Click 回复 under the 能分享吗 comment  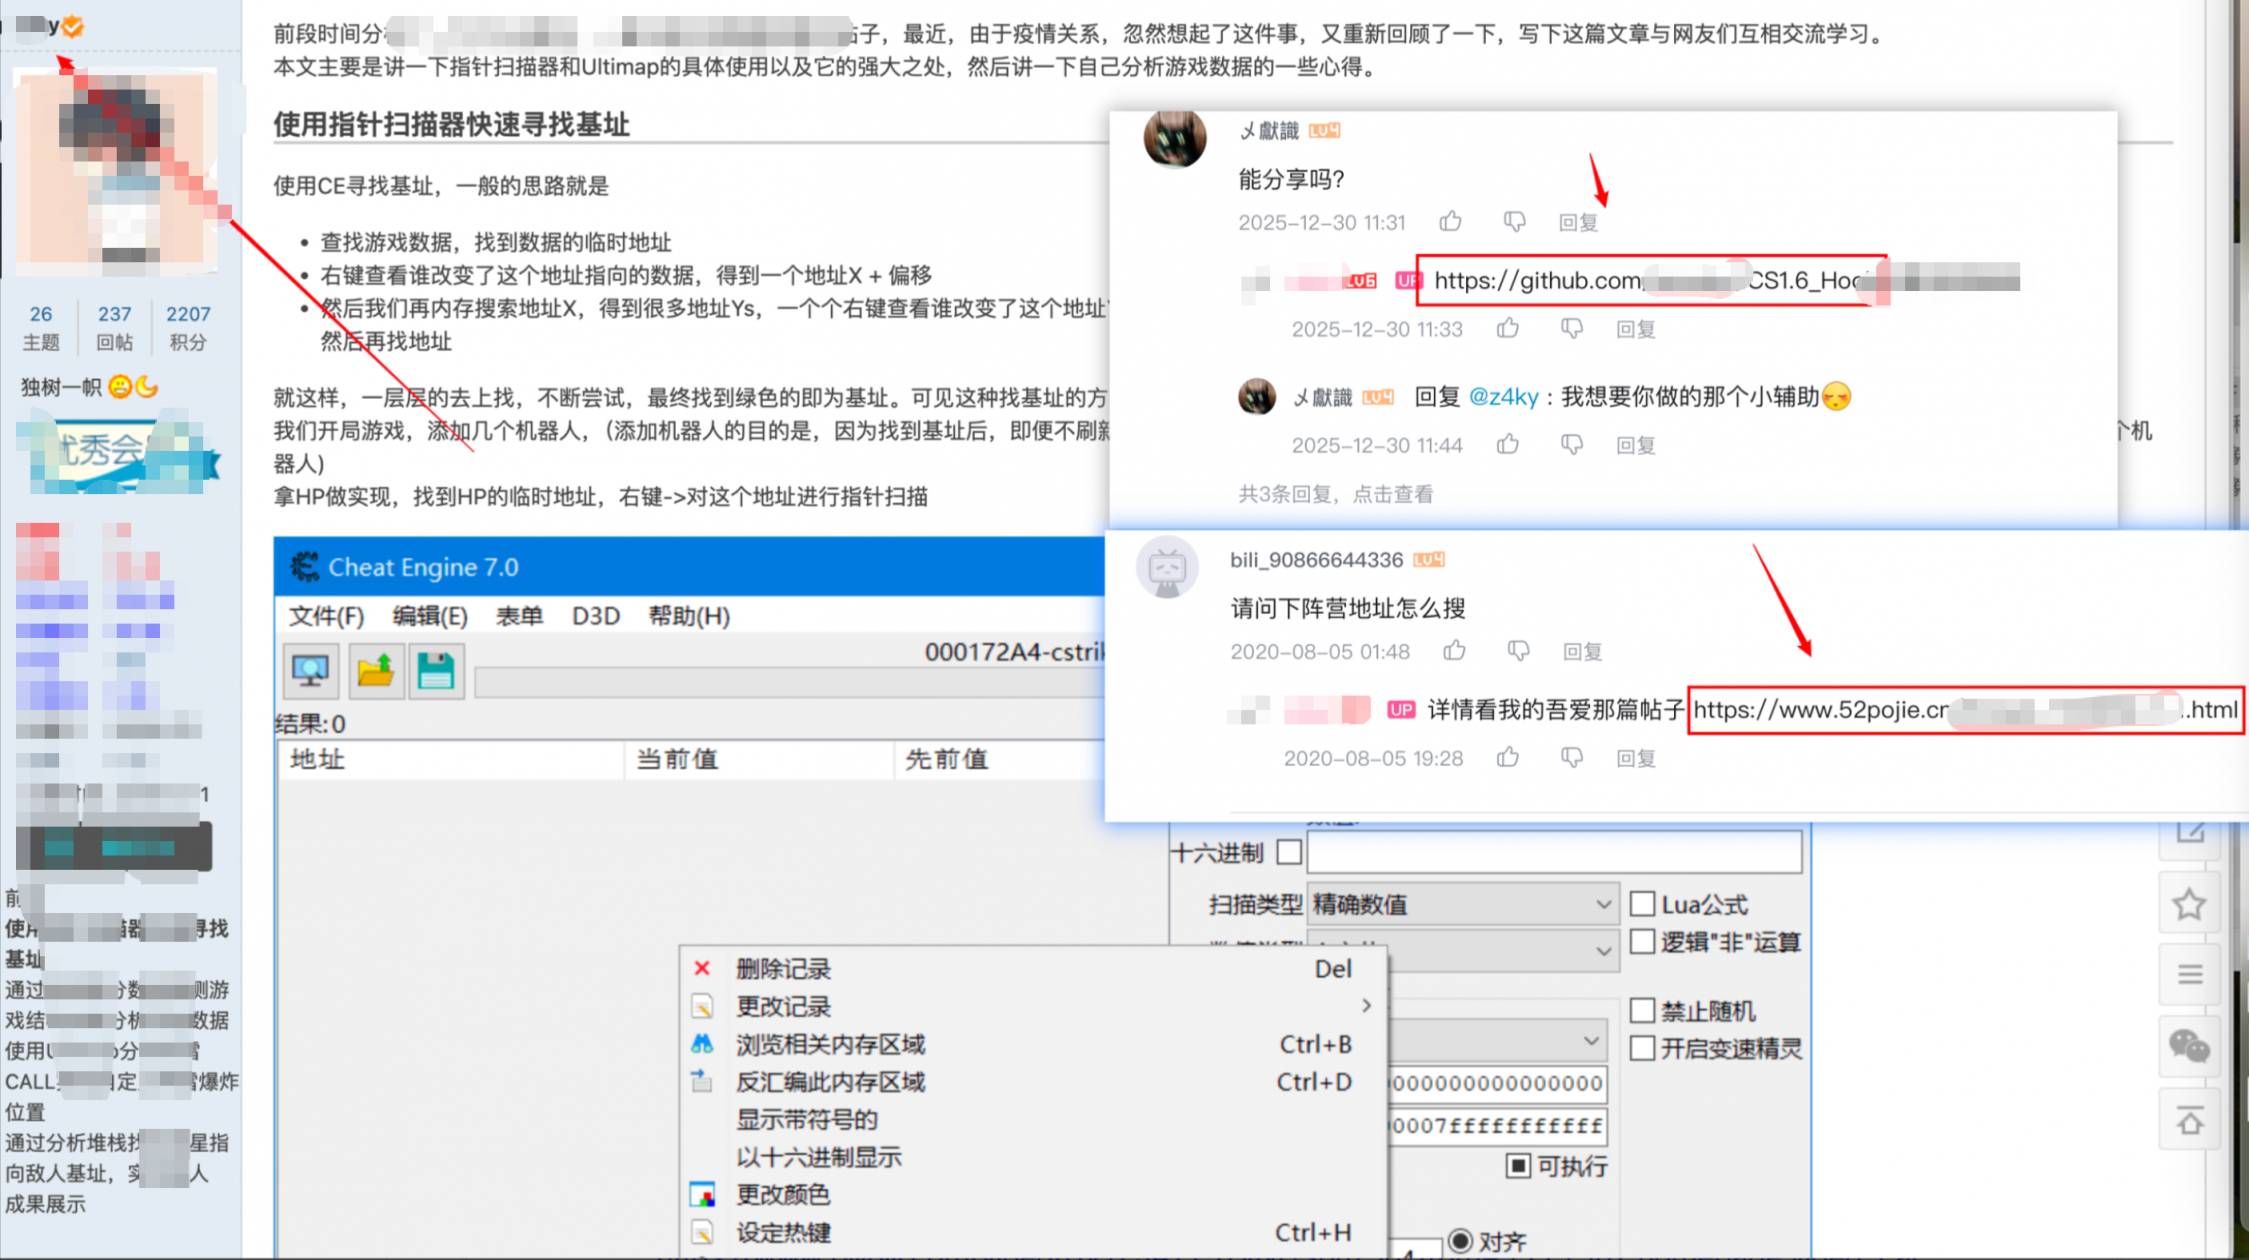point(1578,222)
